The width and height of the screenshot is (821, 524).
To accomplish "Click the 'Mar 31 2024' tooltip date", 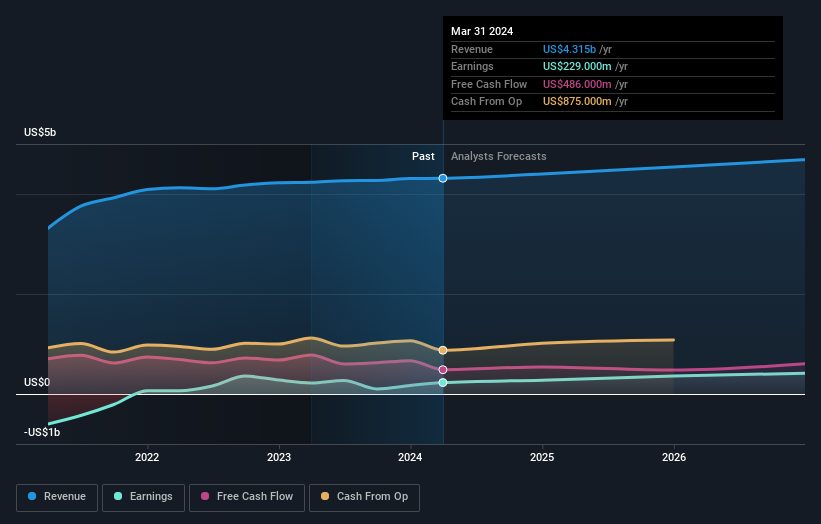I will pyautogui.click(x=482, y=31).
